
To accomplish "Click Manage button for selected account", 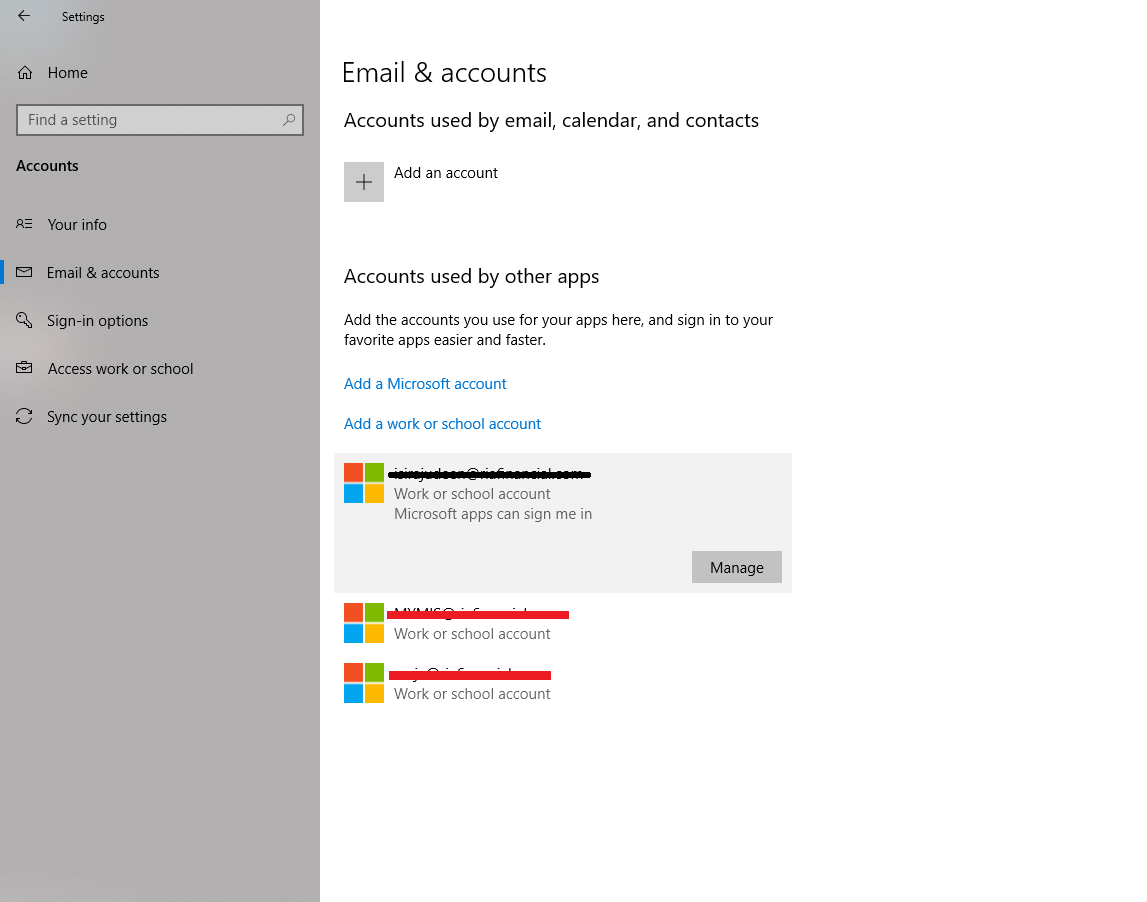I will (x=737, y=567).
